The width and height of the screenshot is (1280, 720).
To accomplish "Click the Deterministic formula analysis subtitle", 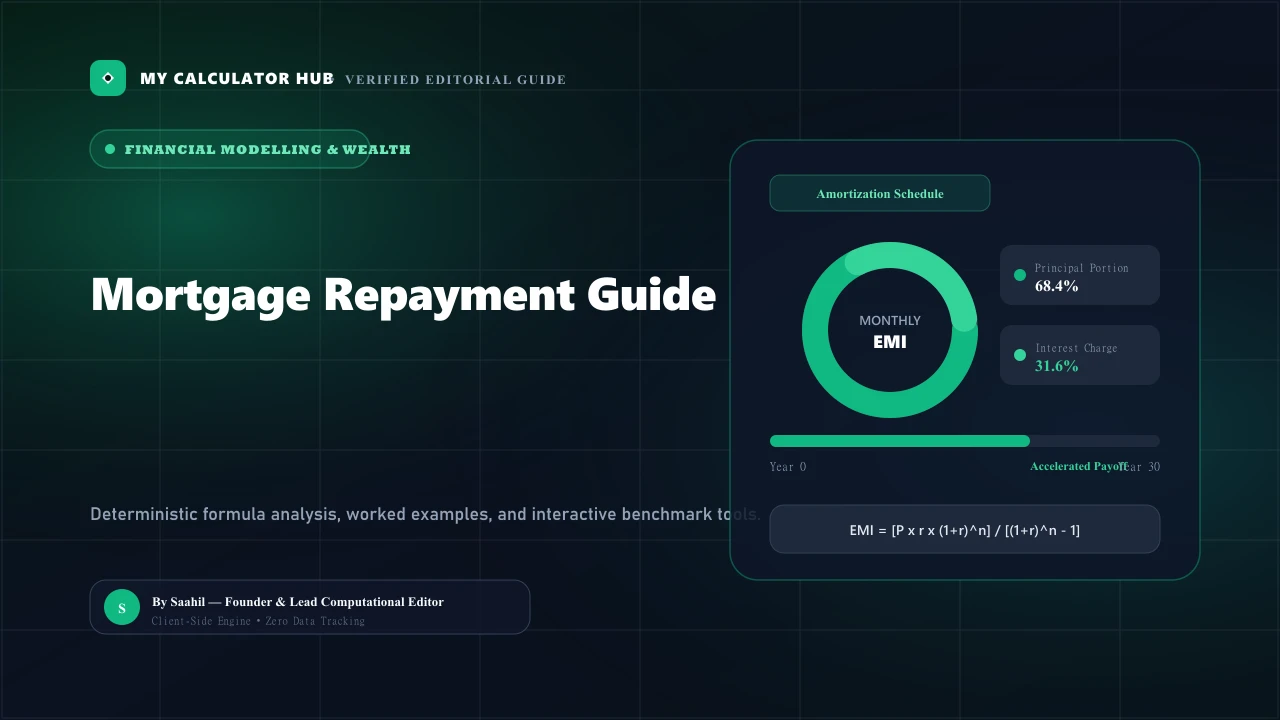I will coord(426,515).
